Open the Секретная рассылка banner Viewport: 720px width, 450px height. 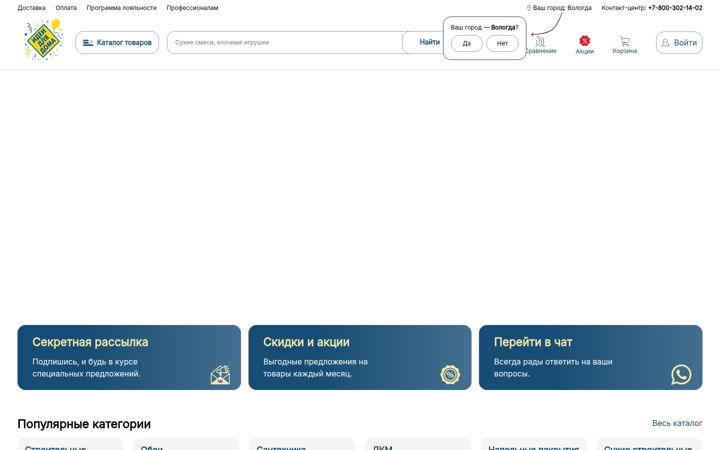129,357
